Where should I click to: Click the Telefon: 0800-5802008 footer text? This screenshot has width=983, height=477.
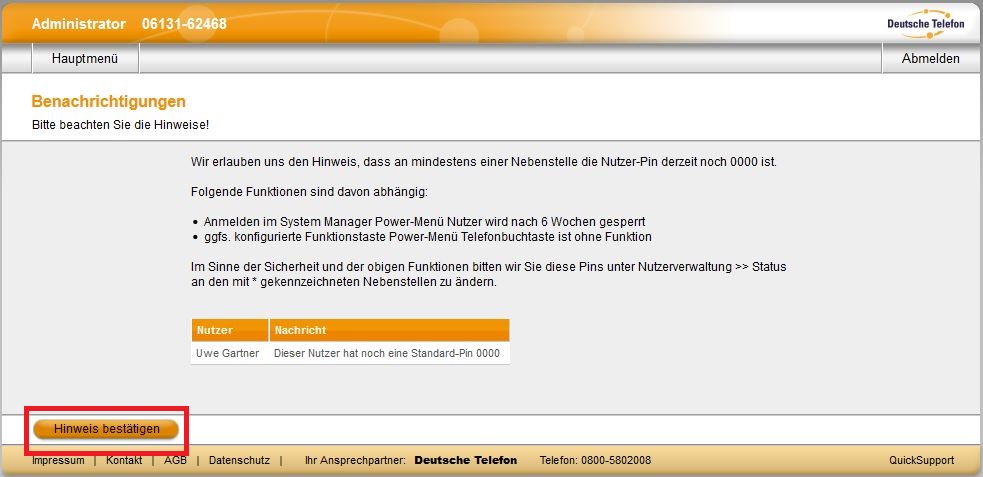tap(596, 461)
